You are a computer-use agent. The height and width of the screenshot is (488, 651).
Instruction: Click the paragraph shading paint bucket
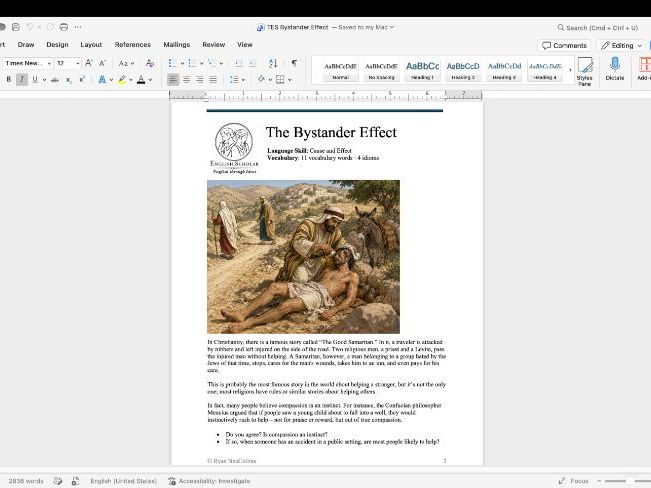tap(261, 79)
